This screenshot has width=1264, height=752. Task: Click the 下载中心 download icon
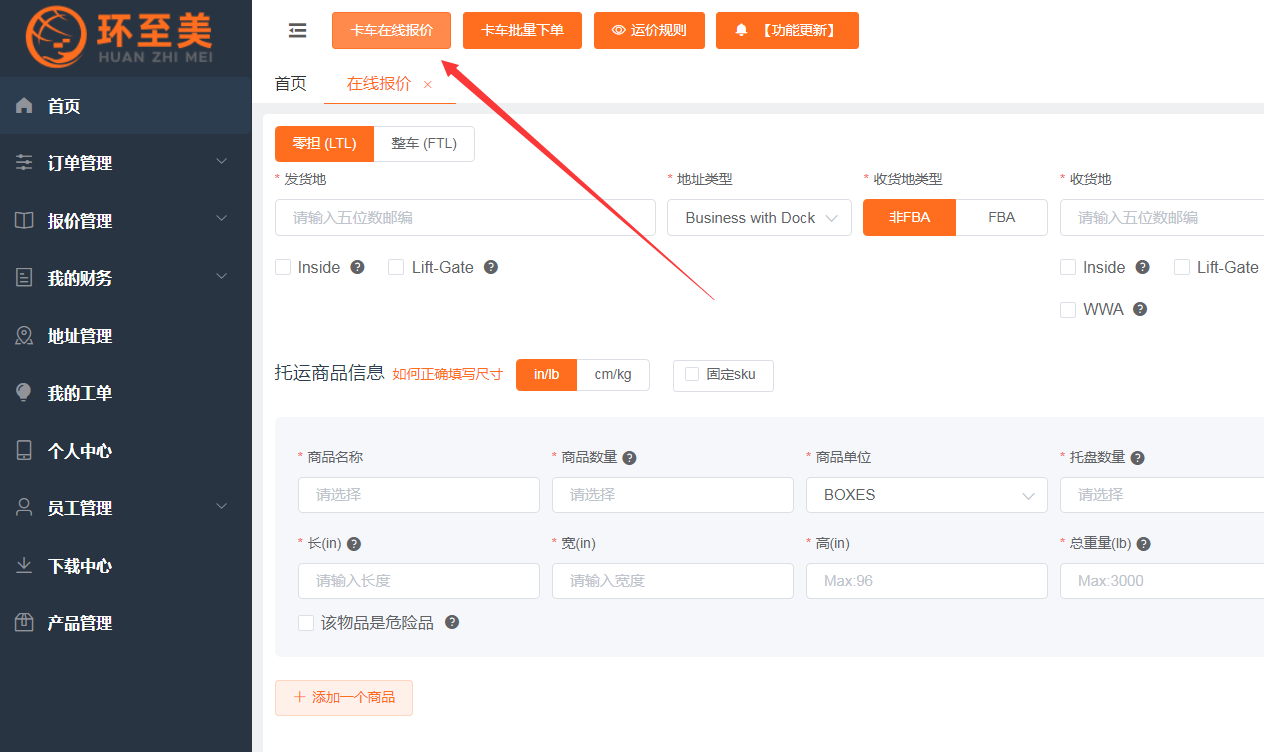coord(24,566)
